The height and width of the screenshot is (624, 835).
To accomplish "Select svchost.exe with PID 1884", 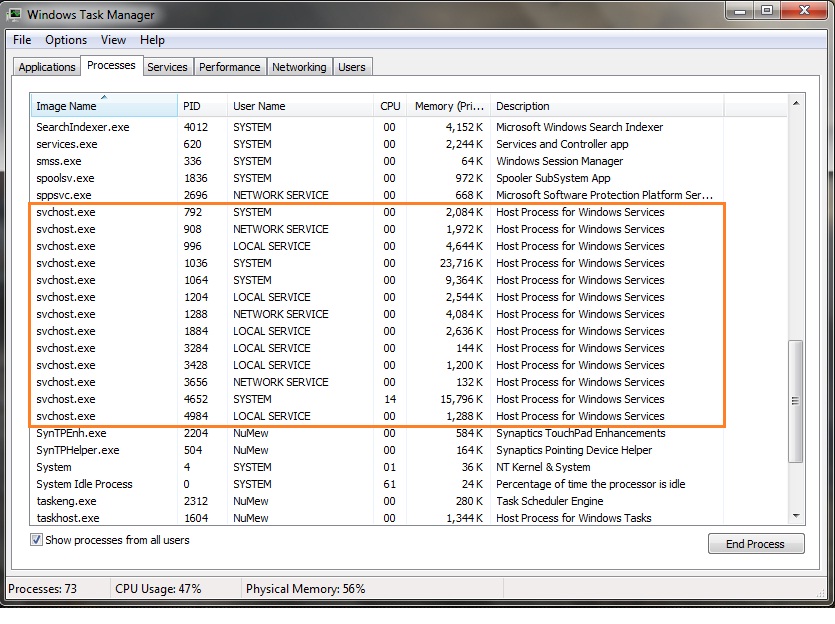I will 377,332.
